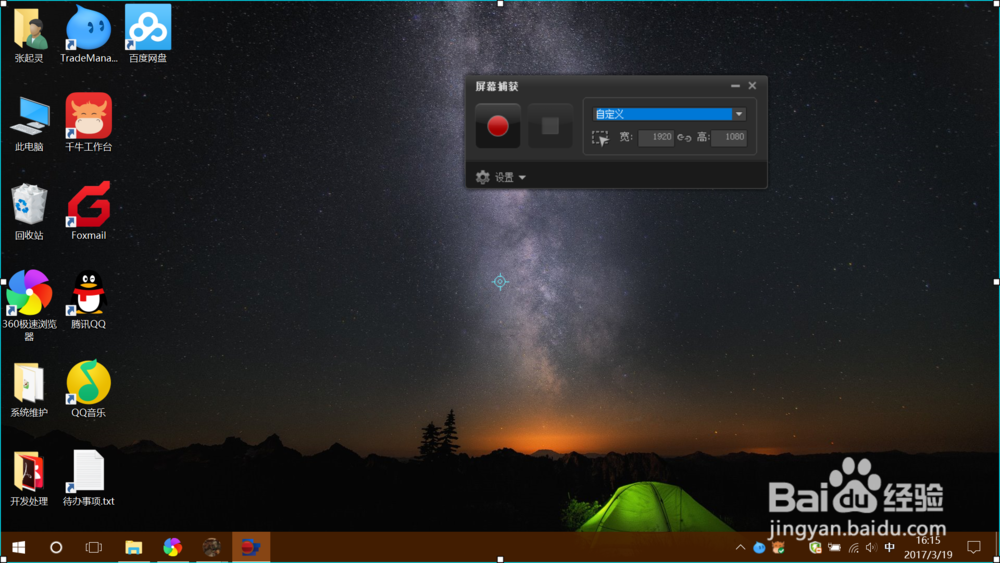Open Task View on the taskbar

click(x=94, y=547)
